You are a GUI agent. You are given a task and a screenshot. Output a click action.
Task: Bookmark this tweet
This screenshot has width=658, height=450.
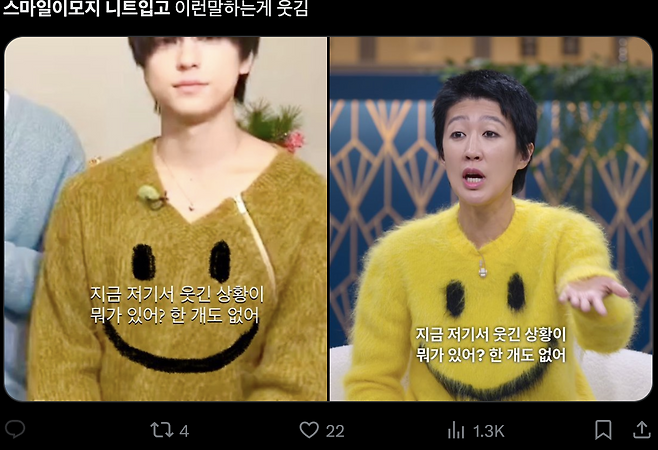[603, 430]
